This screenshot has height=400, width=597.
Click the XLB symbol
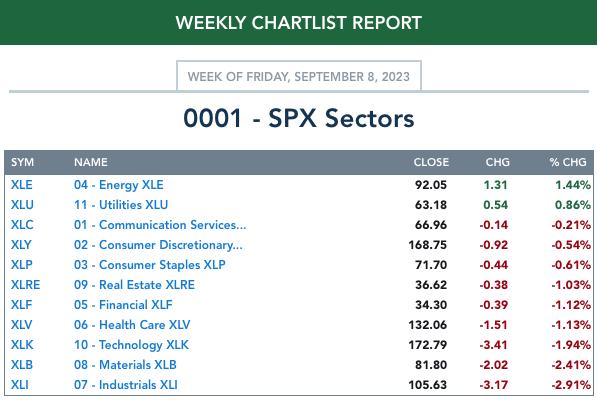pos(22,365)
